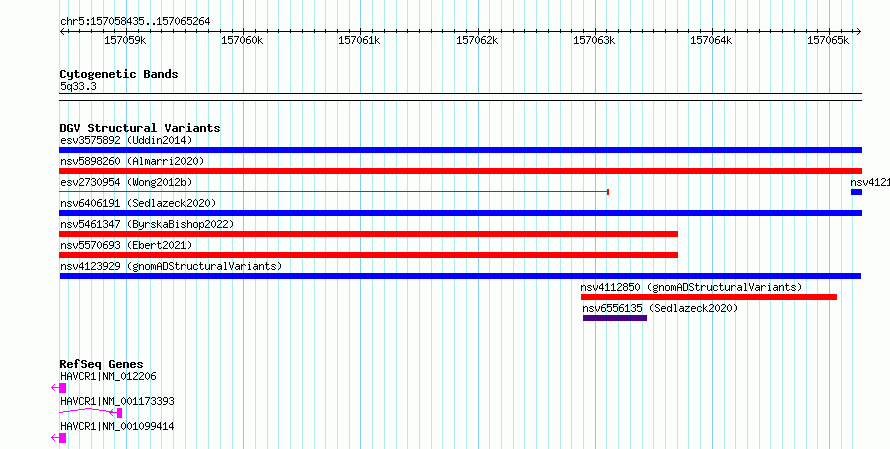Viewport: 890px width, 449px height.
Task: Click the nsv5570693 (Ebert2021) variant label
Action: [126, 245]
